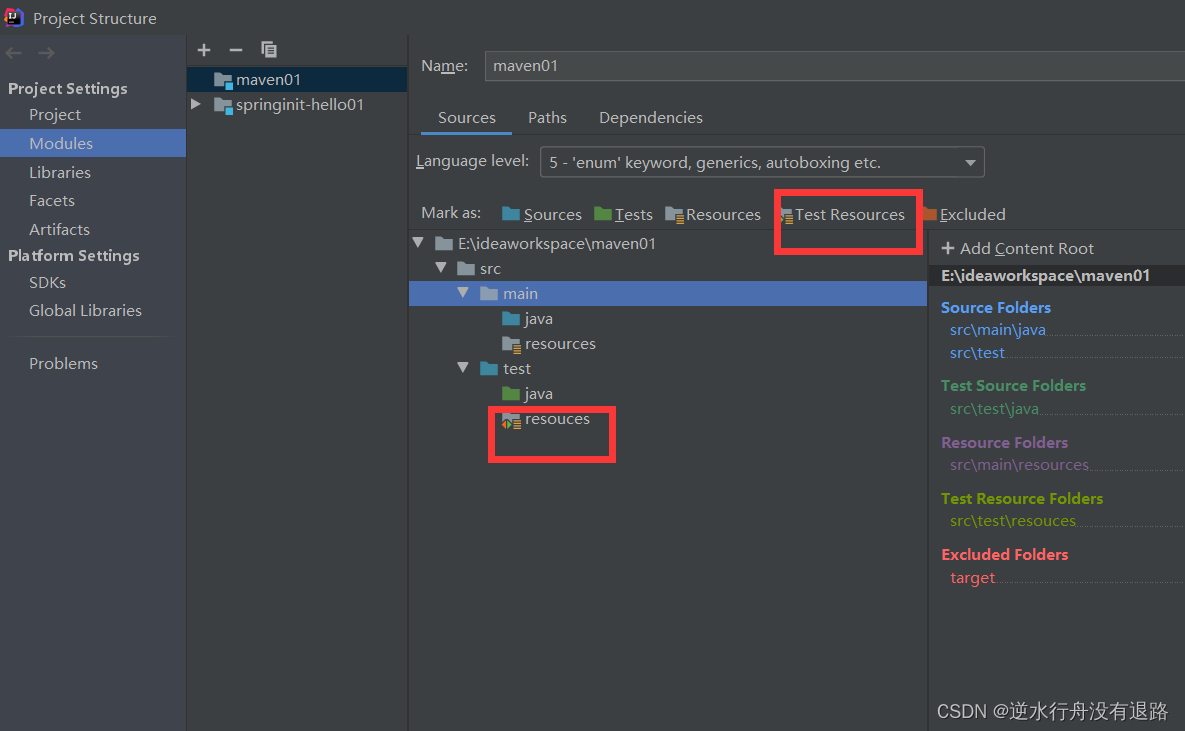Open Global Libraries
The width and height of the screenshot is (1185, 731).
[85, 310]
